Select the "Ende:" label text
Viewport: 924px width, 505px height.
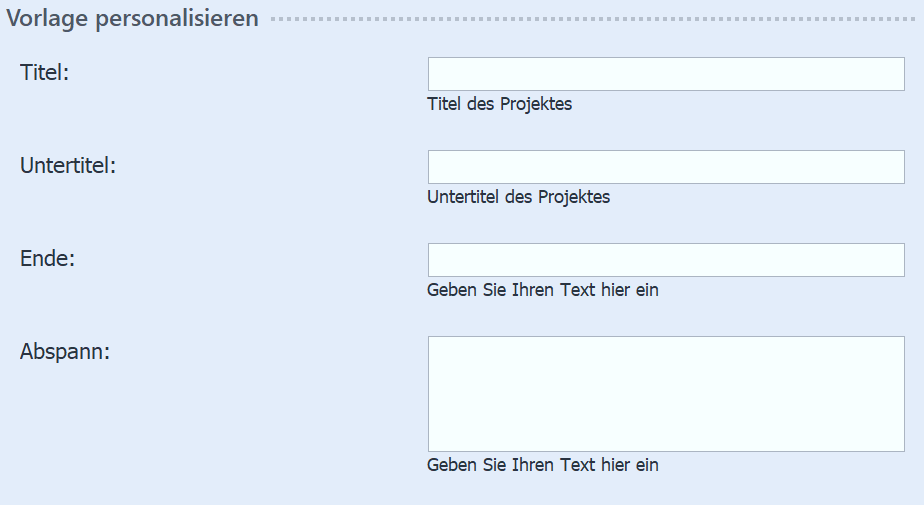tap(48, 258)
